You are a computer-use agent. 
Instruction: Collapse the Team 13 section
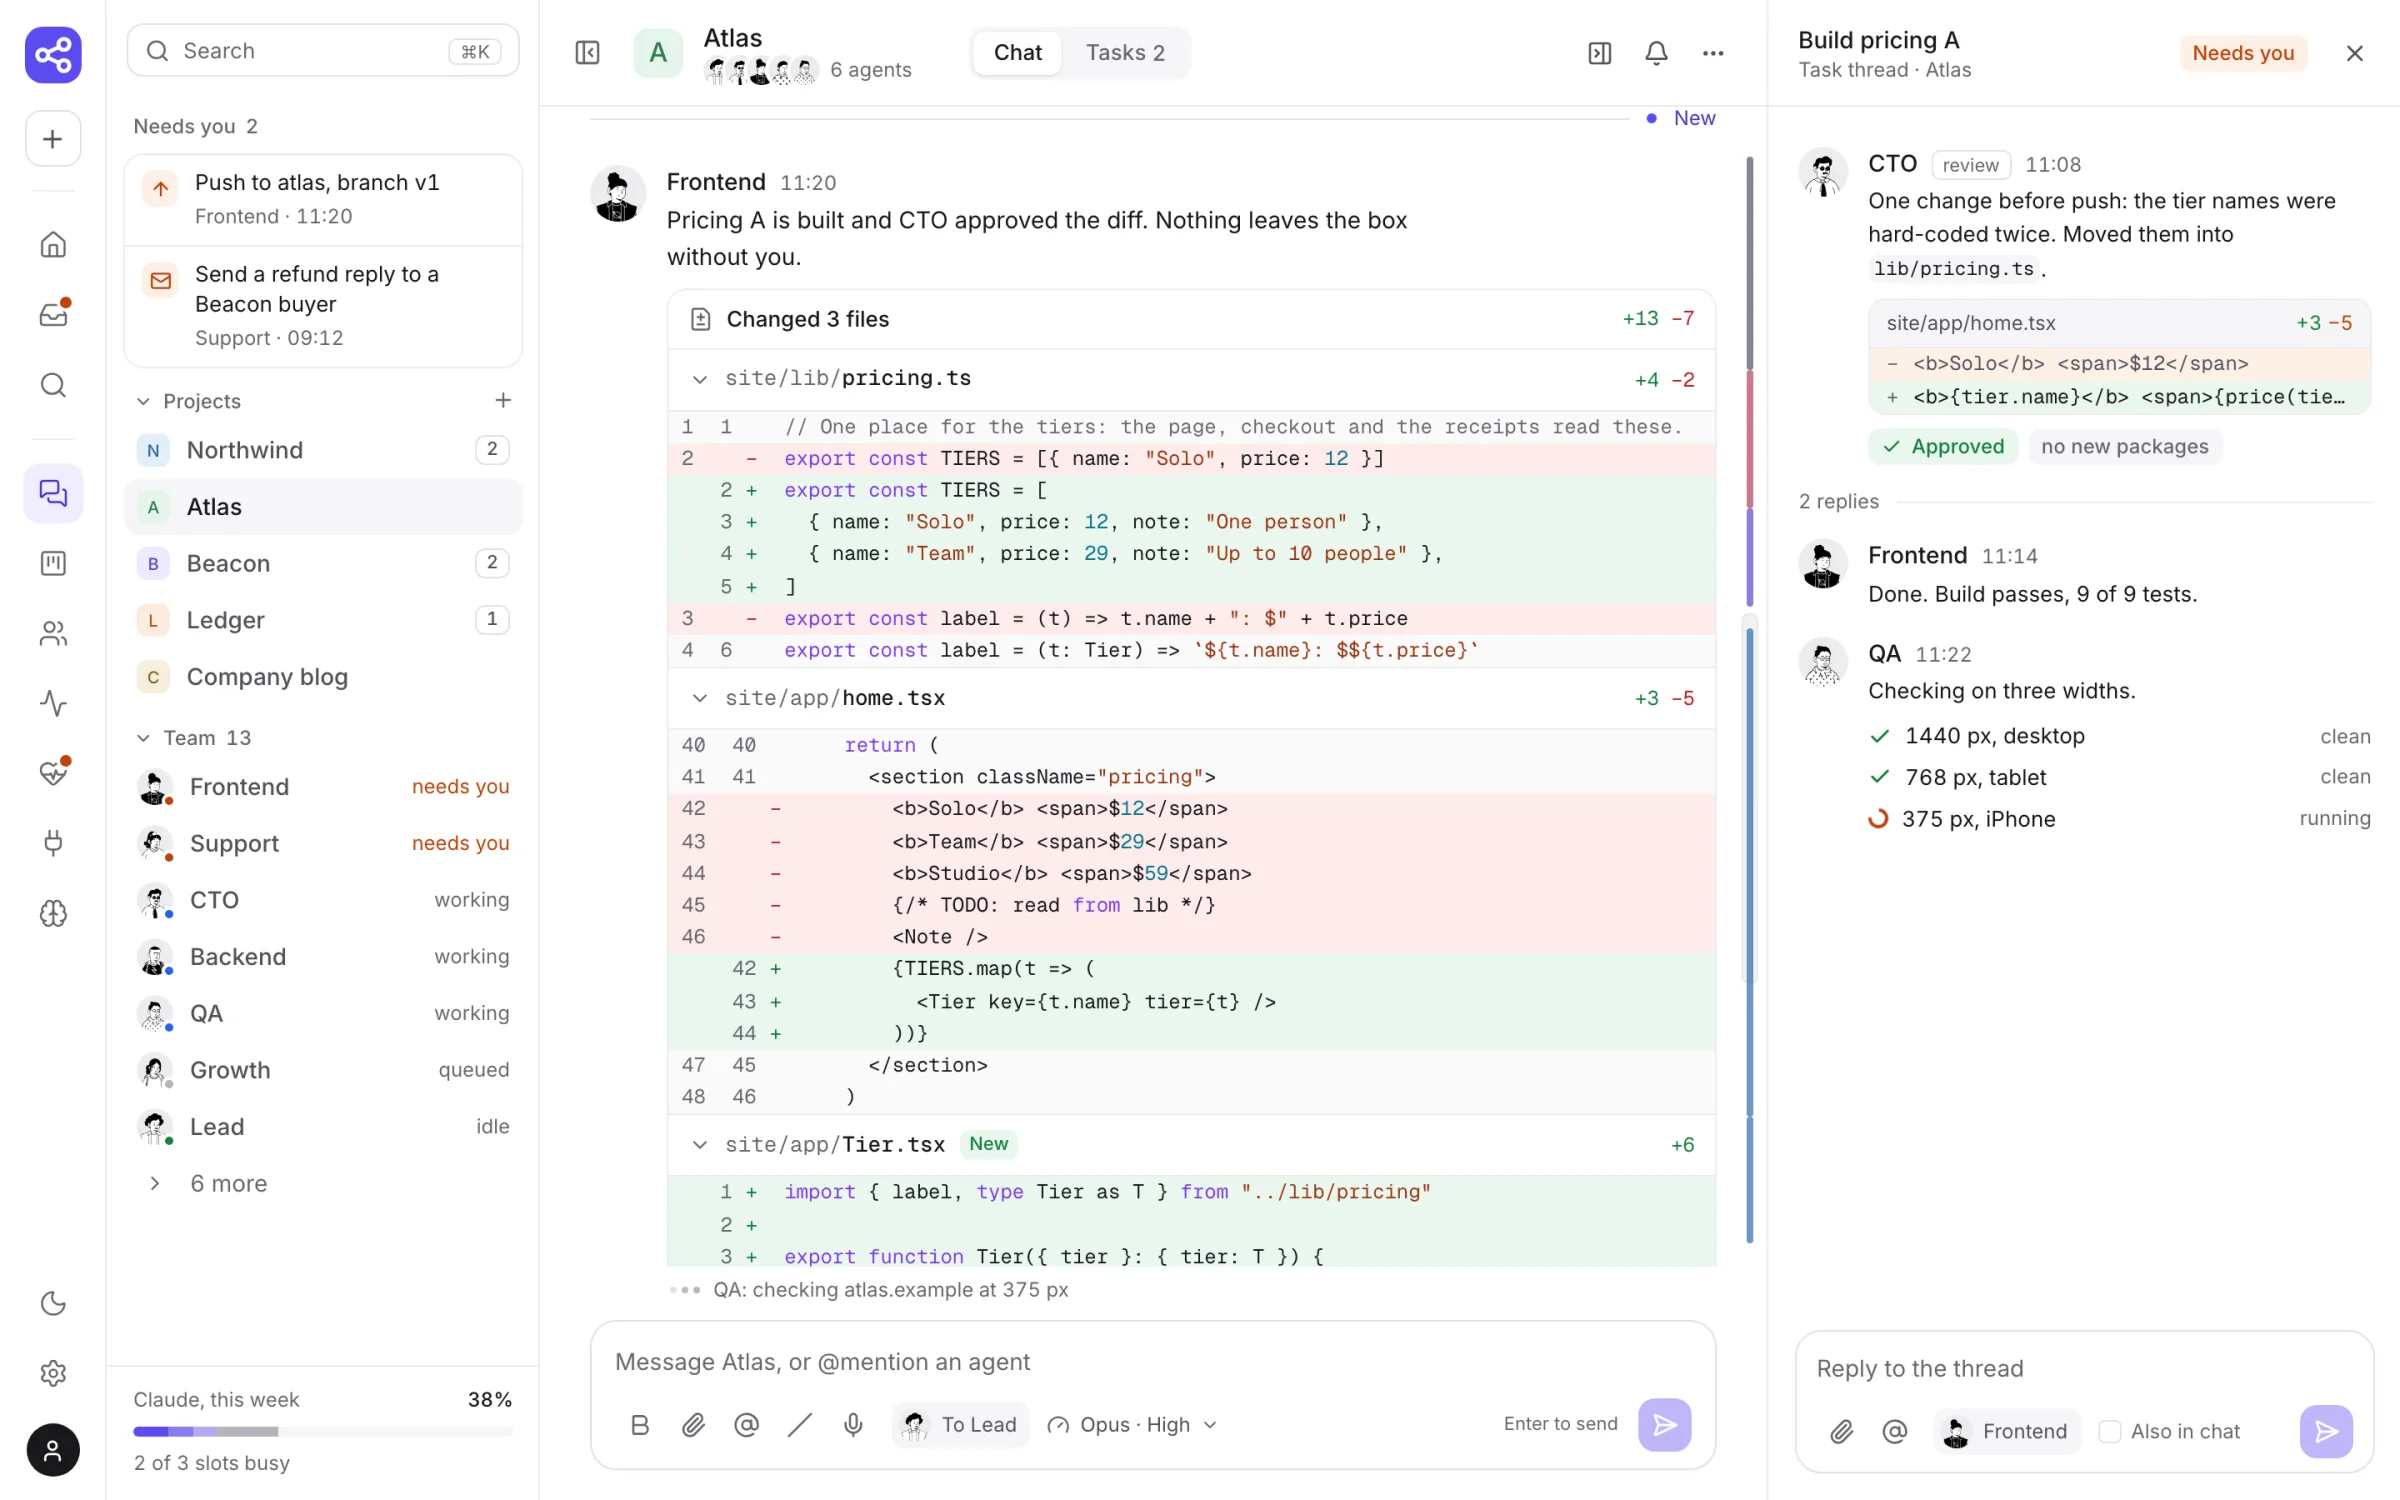pos(143,738)
